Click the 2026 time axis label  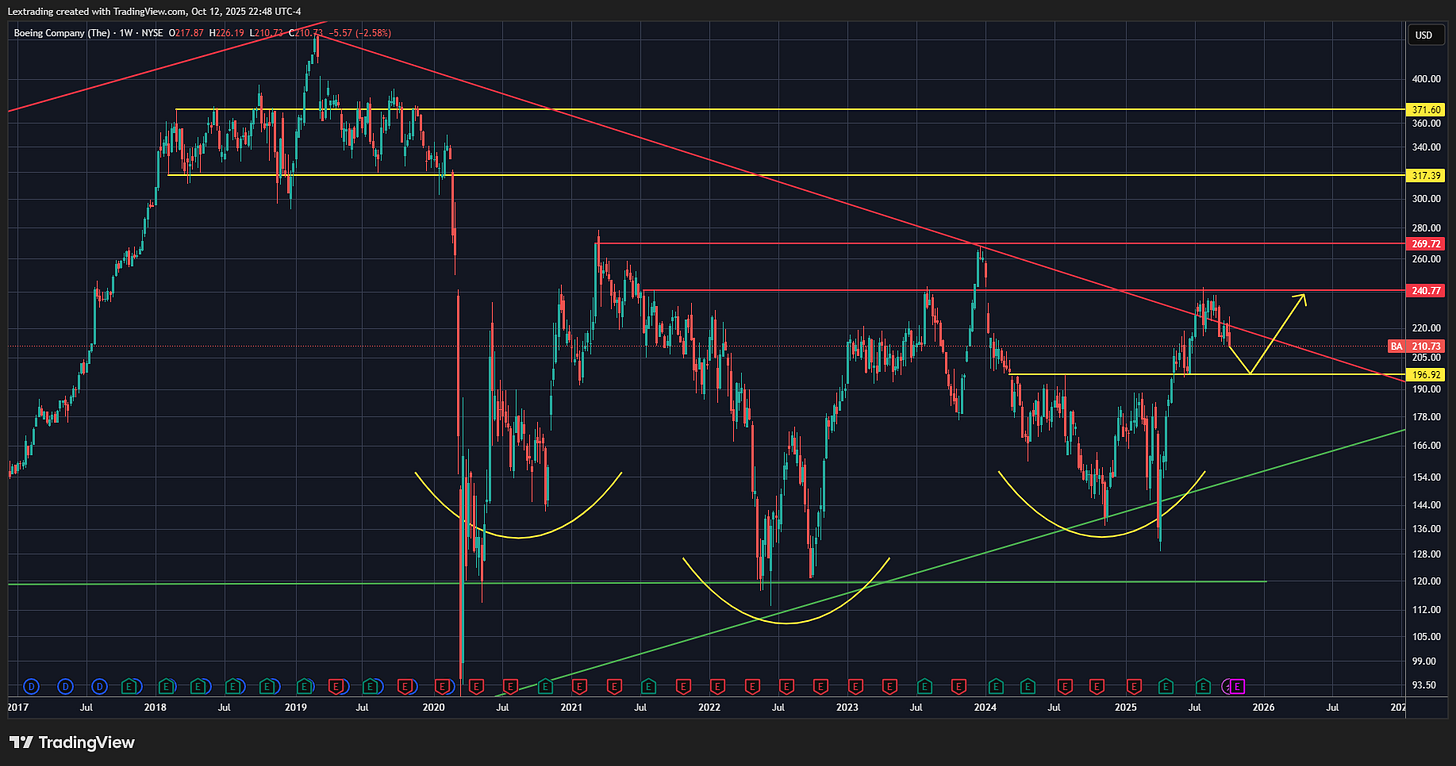click(x=1263, y=707)
